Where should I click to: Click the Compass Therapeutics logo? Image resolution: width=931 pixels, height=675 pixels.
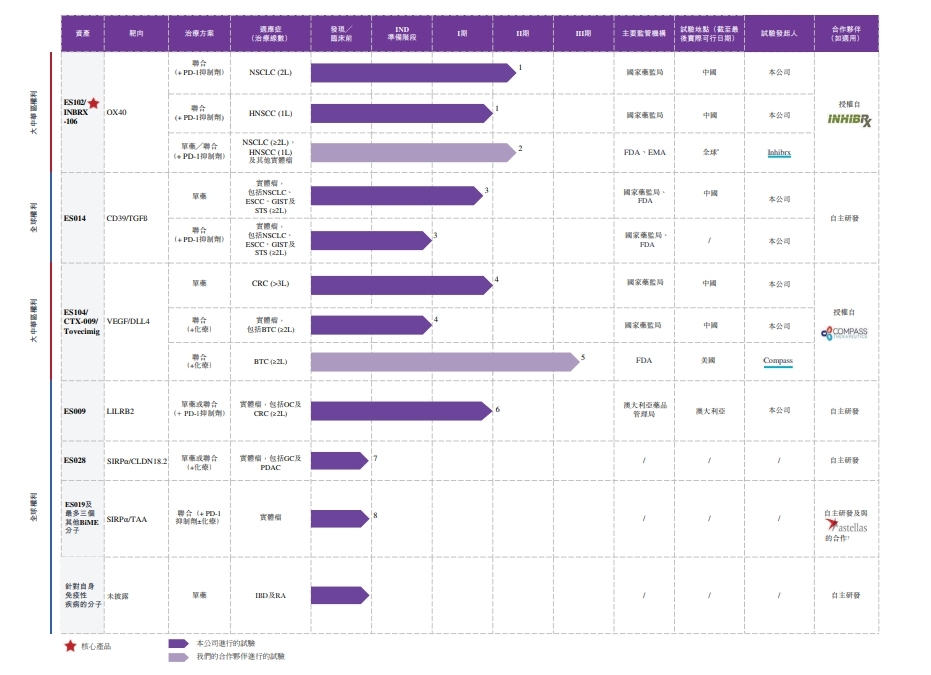pyautogui.click(x=845, y=333)
